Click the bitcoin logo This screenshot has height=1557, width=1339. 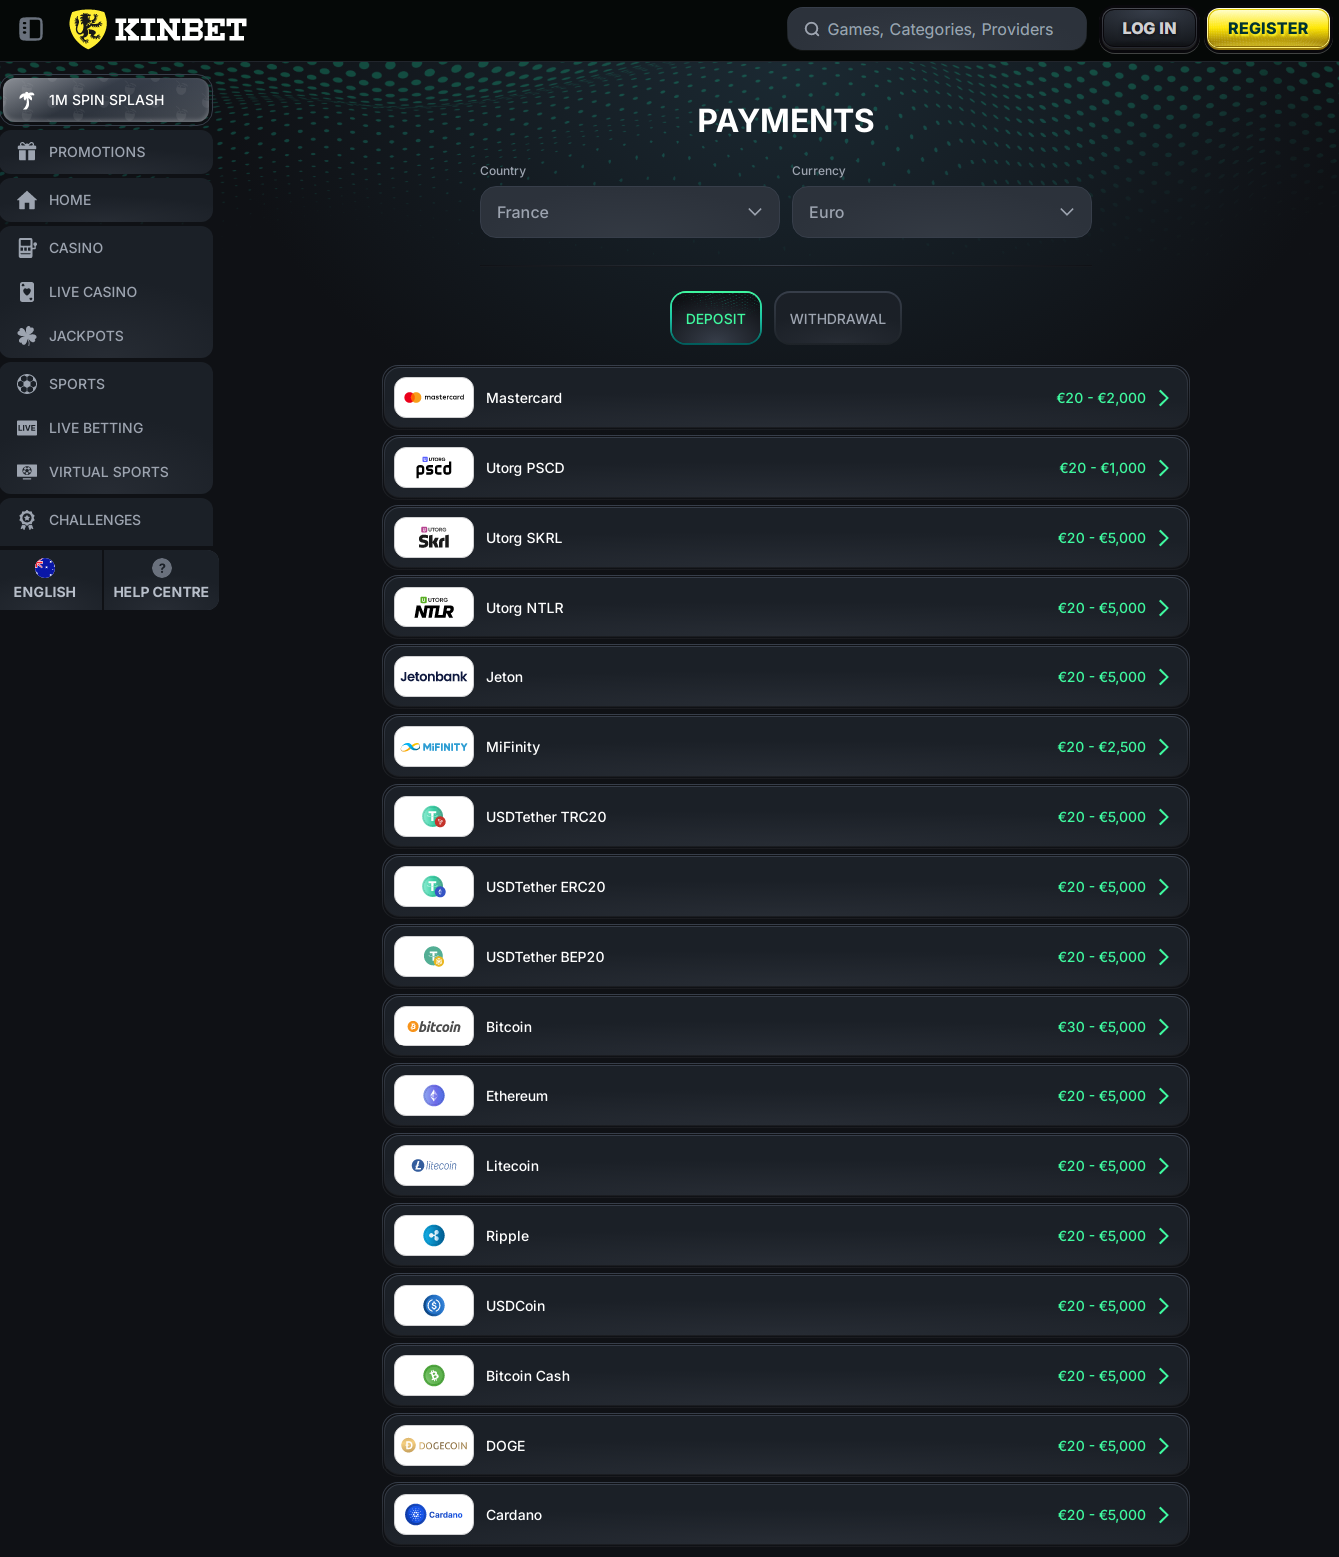[x=434, y=1027]
